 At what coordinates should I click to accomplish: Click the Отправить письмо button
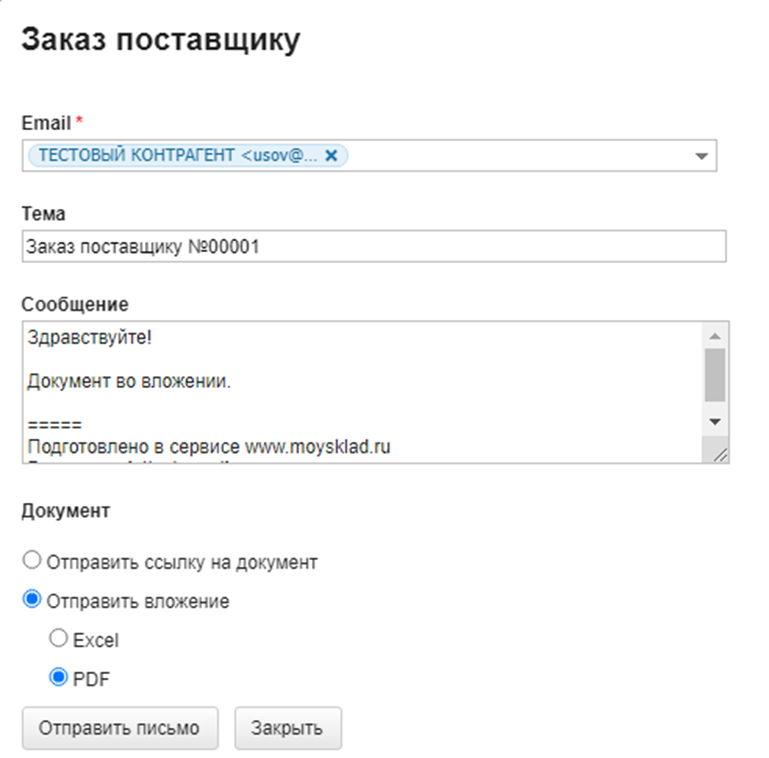tap(120, 728)
